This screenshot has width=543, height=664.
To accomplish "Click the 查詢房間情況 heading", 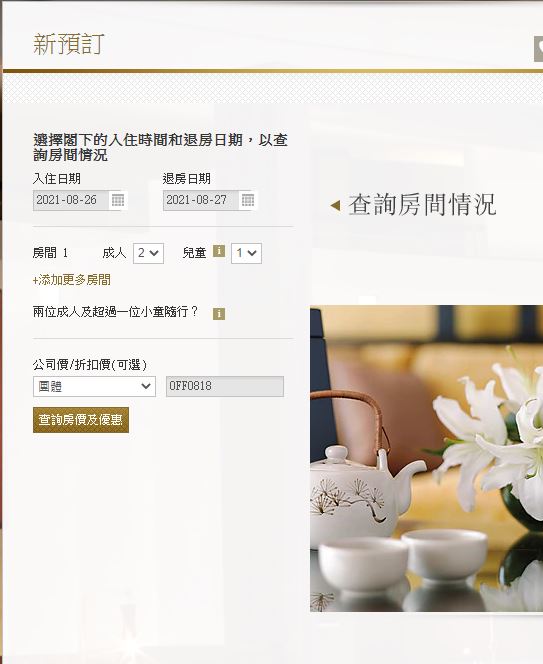I will pyautogui.click(x=422, y=205).
